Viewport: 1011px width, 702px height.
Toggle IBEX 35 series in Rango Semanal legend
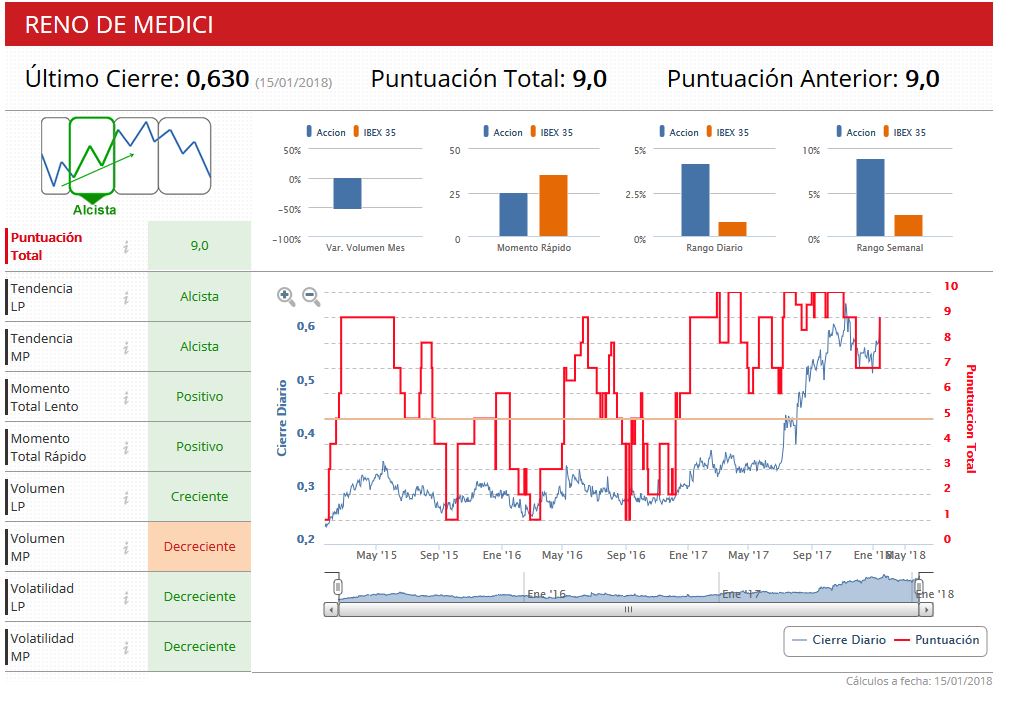904,132
